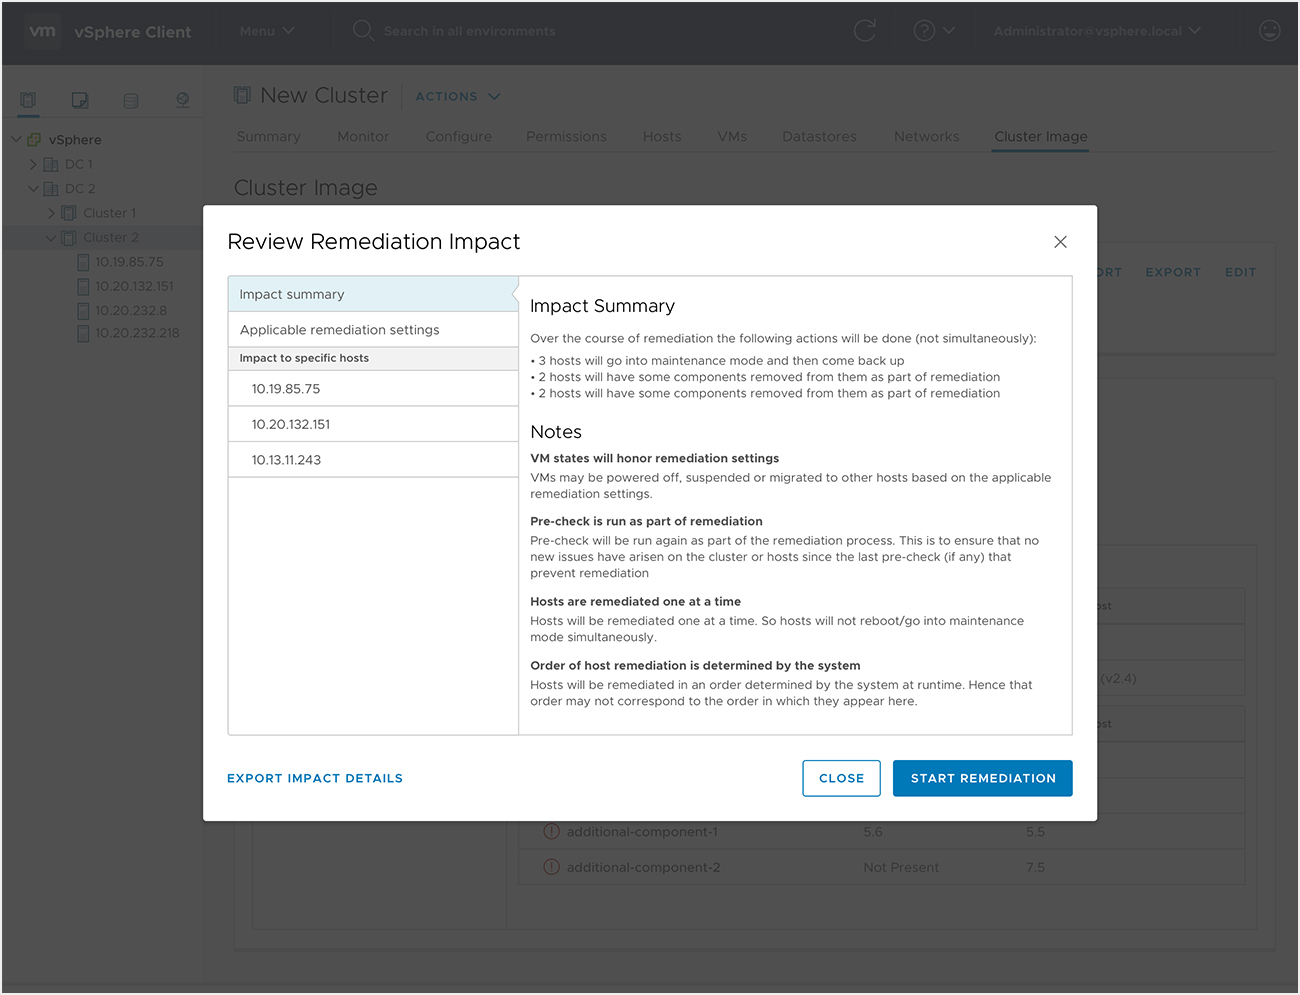Image resolution: width=1300 pixels, height=995 pixels.
Task: Open the Actions dropdown for New Cluster
Action: tap(457, 97)
